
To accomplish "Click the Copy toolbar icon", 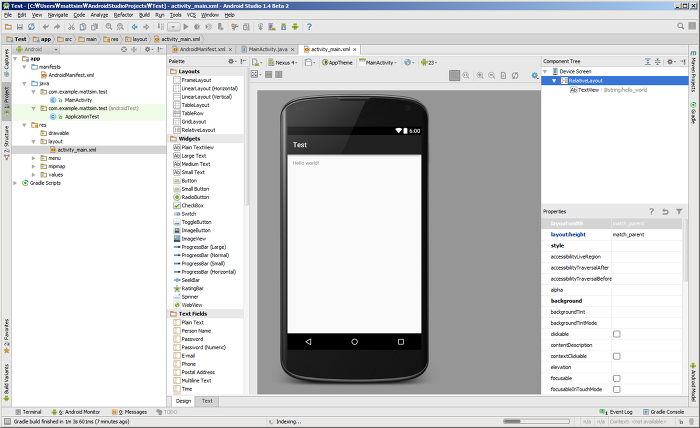I will pos(83,27).
